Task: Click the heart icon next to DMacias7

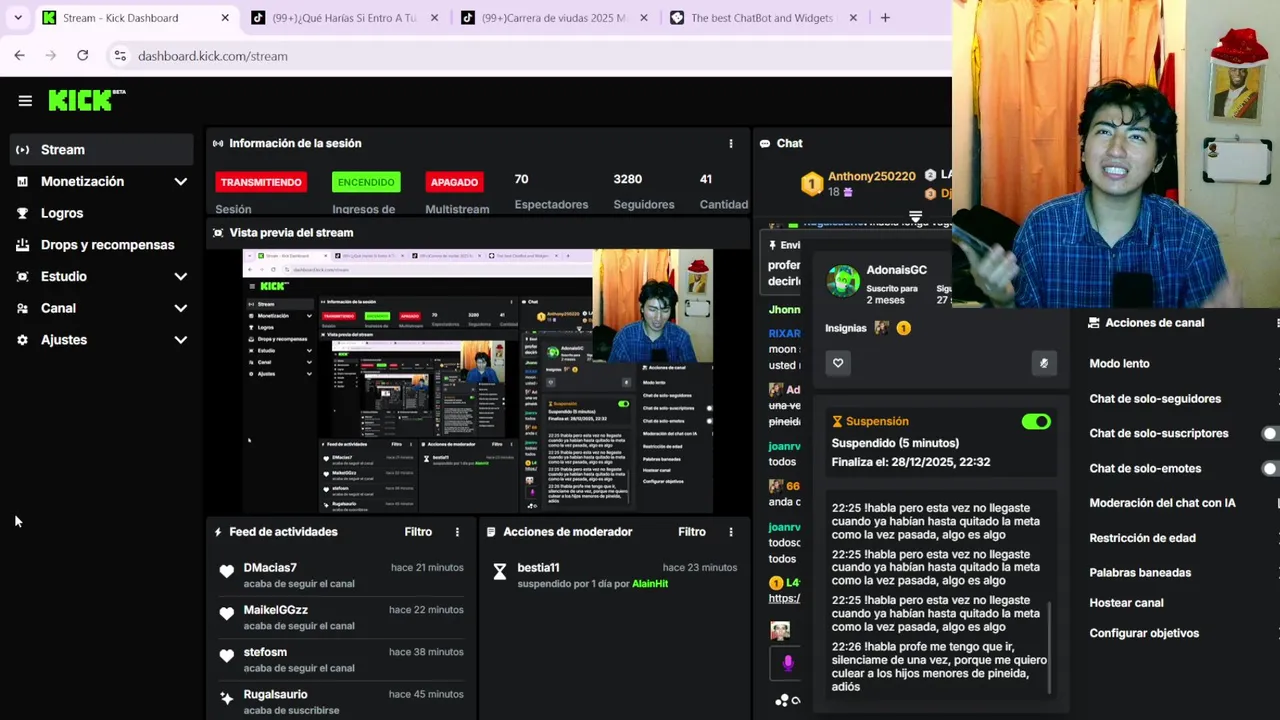Action: click(227, 572)
